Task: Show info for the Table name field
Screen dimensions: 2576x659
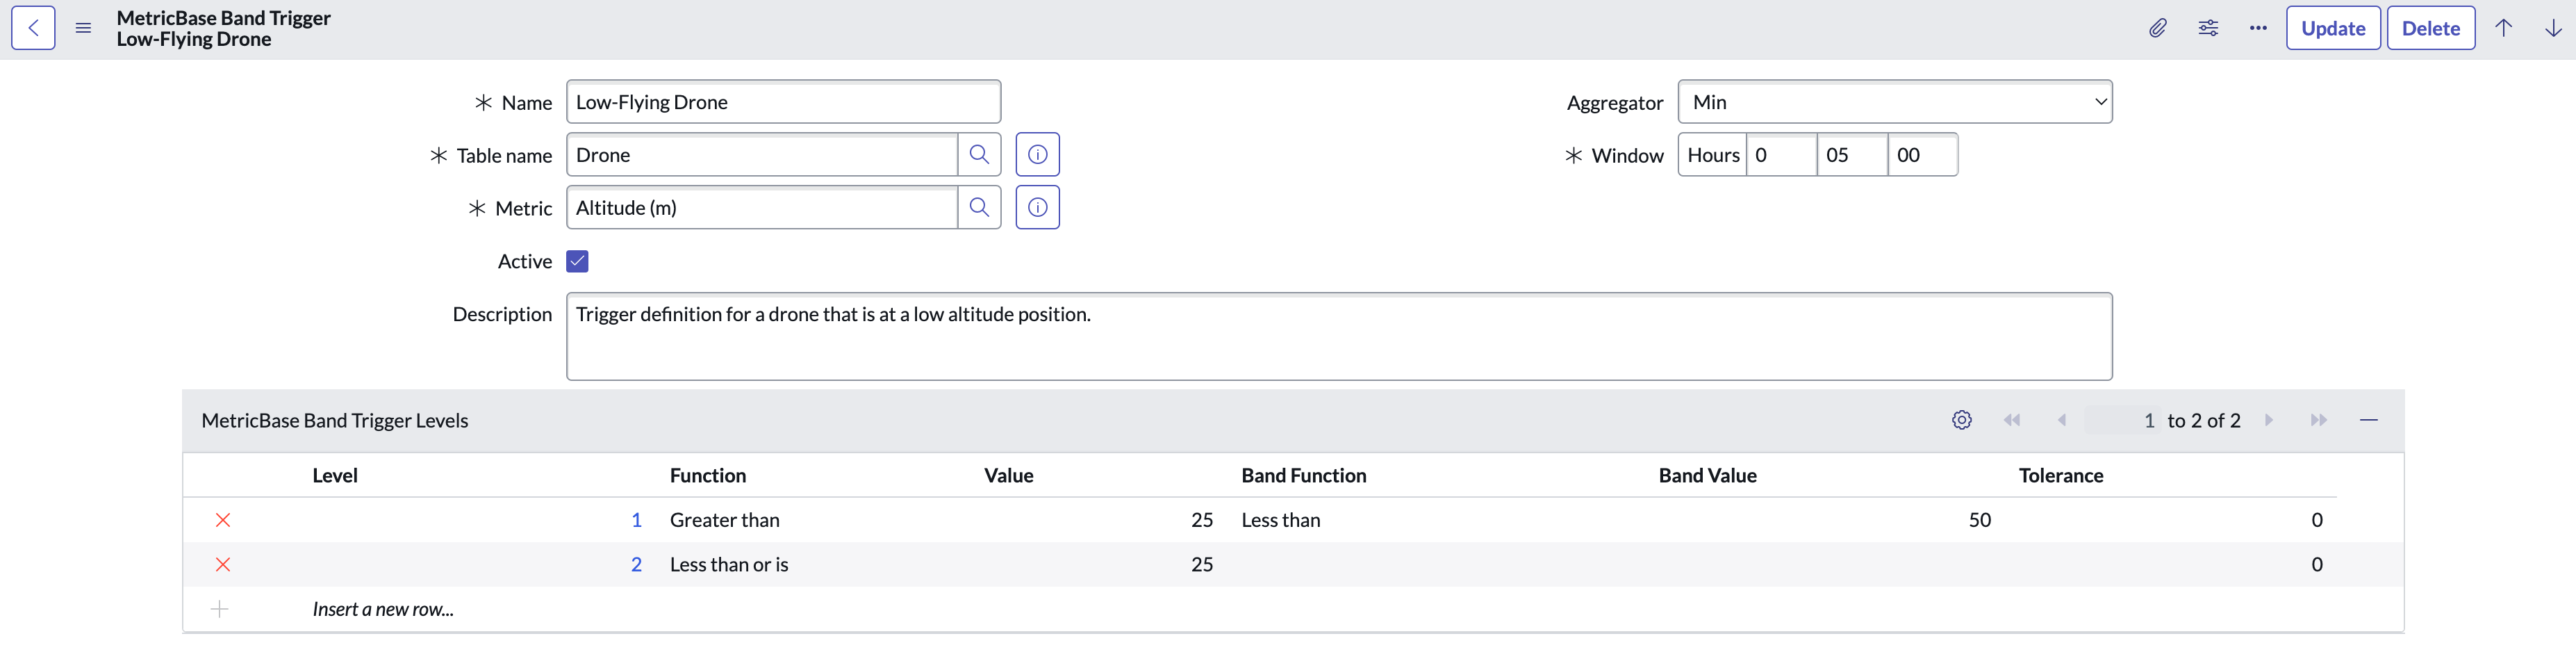Action: pyautogui.click(x=1038, y=155)
